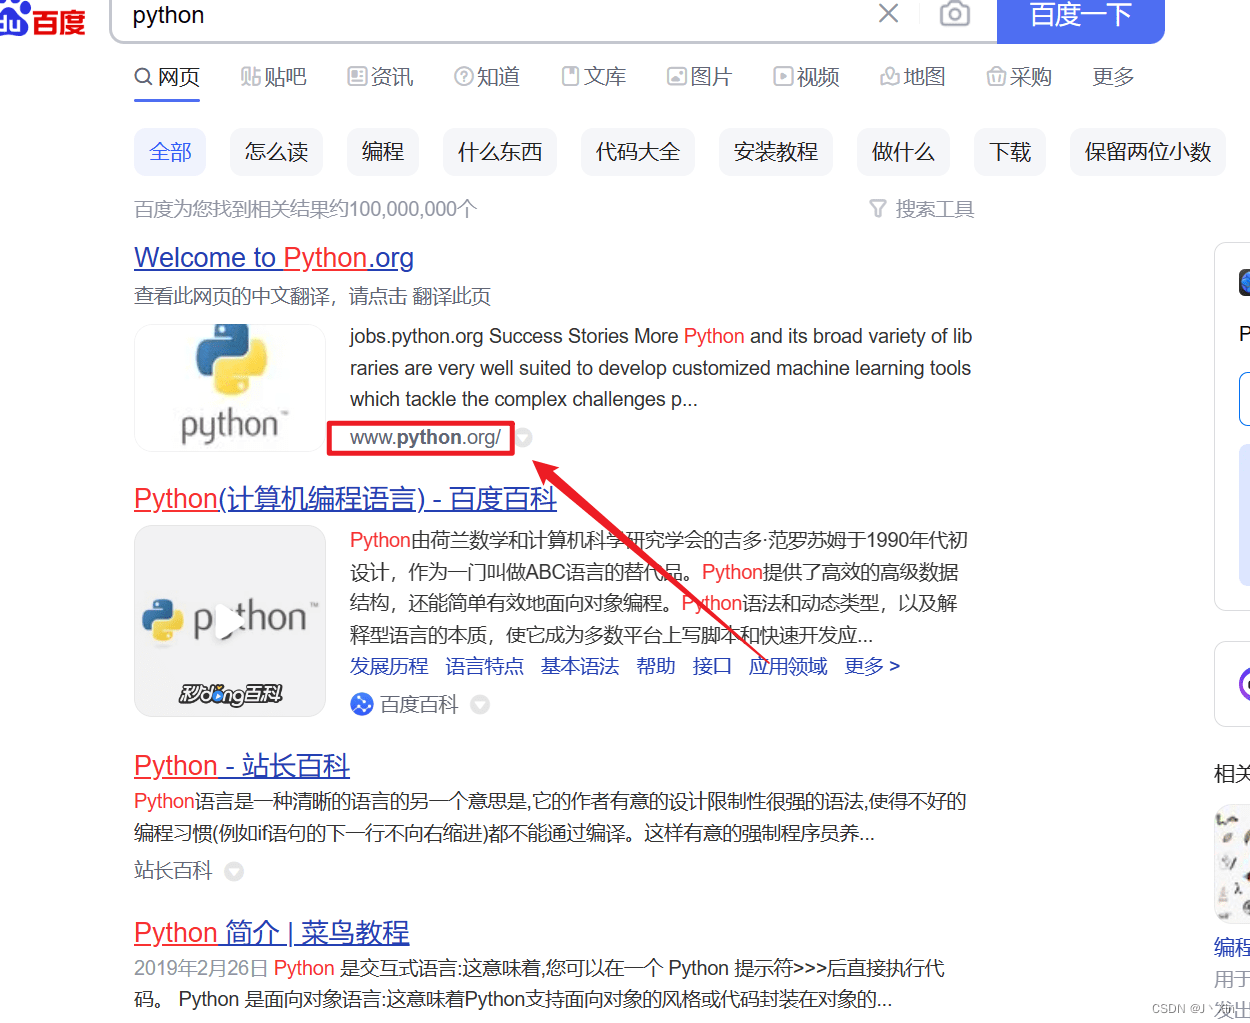Switch to the 视频 tab
Viewport: 1250px width, 1023px height.
click(806, 77)
